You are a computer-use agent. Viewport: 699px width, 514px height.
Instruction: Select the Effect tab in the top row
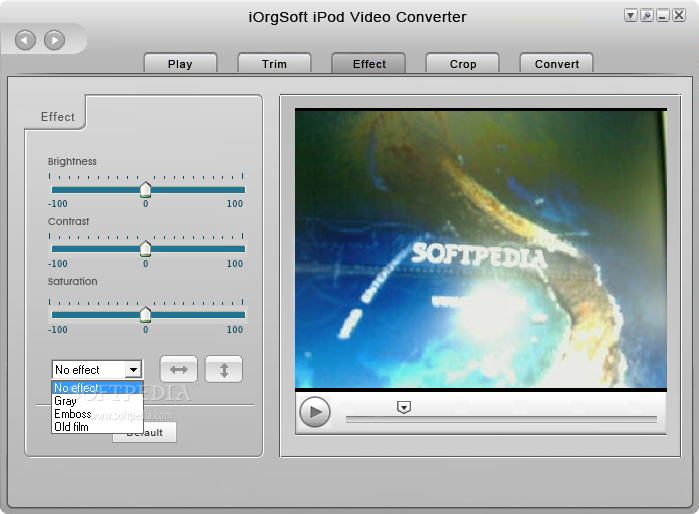coord(369,63)
